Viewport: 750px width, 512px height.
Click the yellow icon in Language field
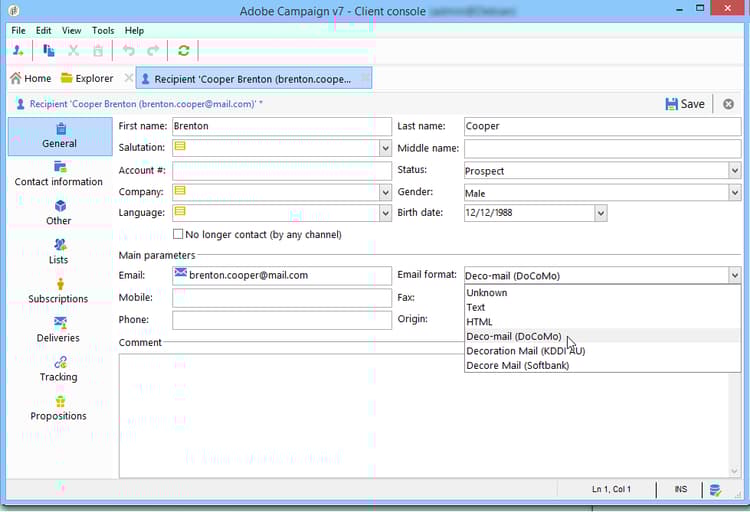point(180,211)
